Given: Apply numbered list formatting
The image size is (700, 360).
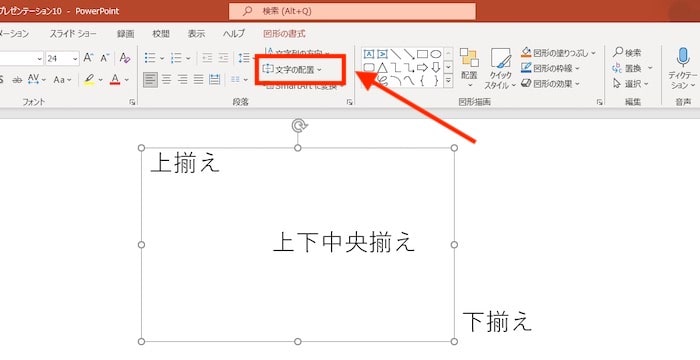Looking at the screenshot, I should (176, 58).
